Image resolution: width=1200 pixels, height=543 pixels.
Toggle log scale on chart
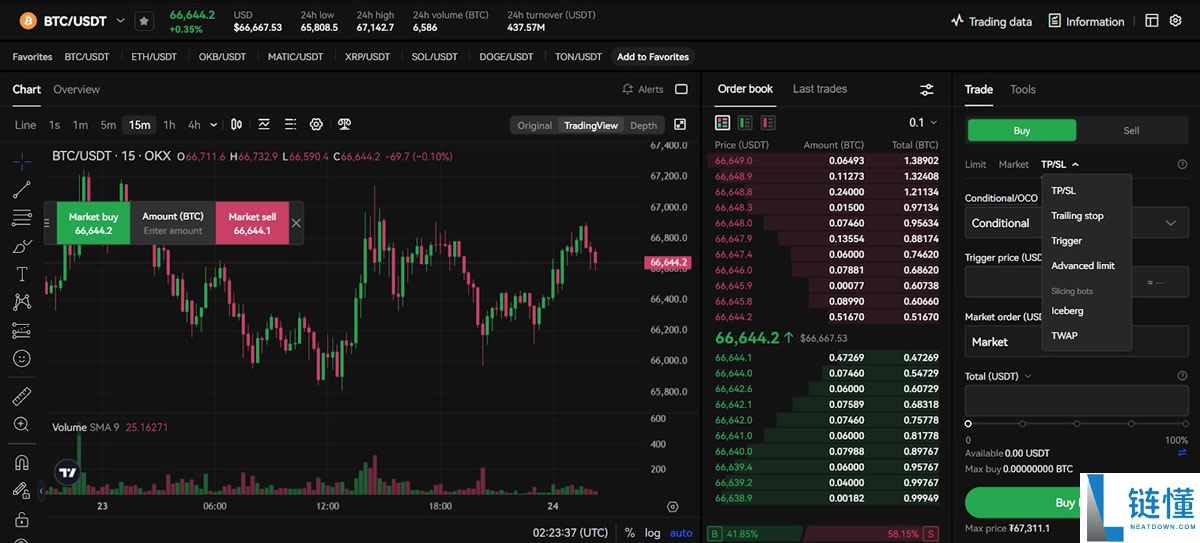tap(653, 533)
